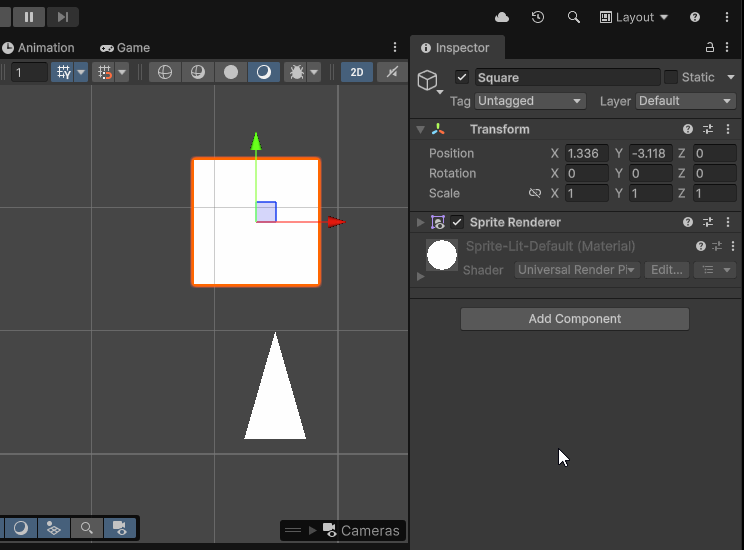Click the shader Edit... button
This screenshot has height=550, width=744.
click(667, 270)
